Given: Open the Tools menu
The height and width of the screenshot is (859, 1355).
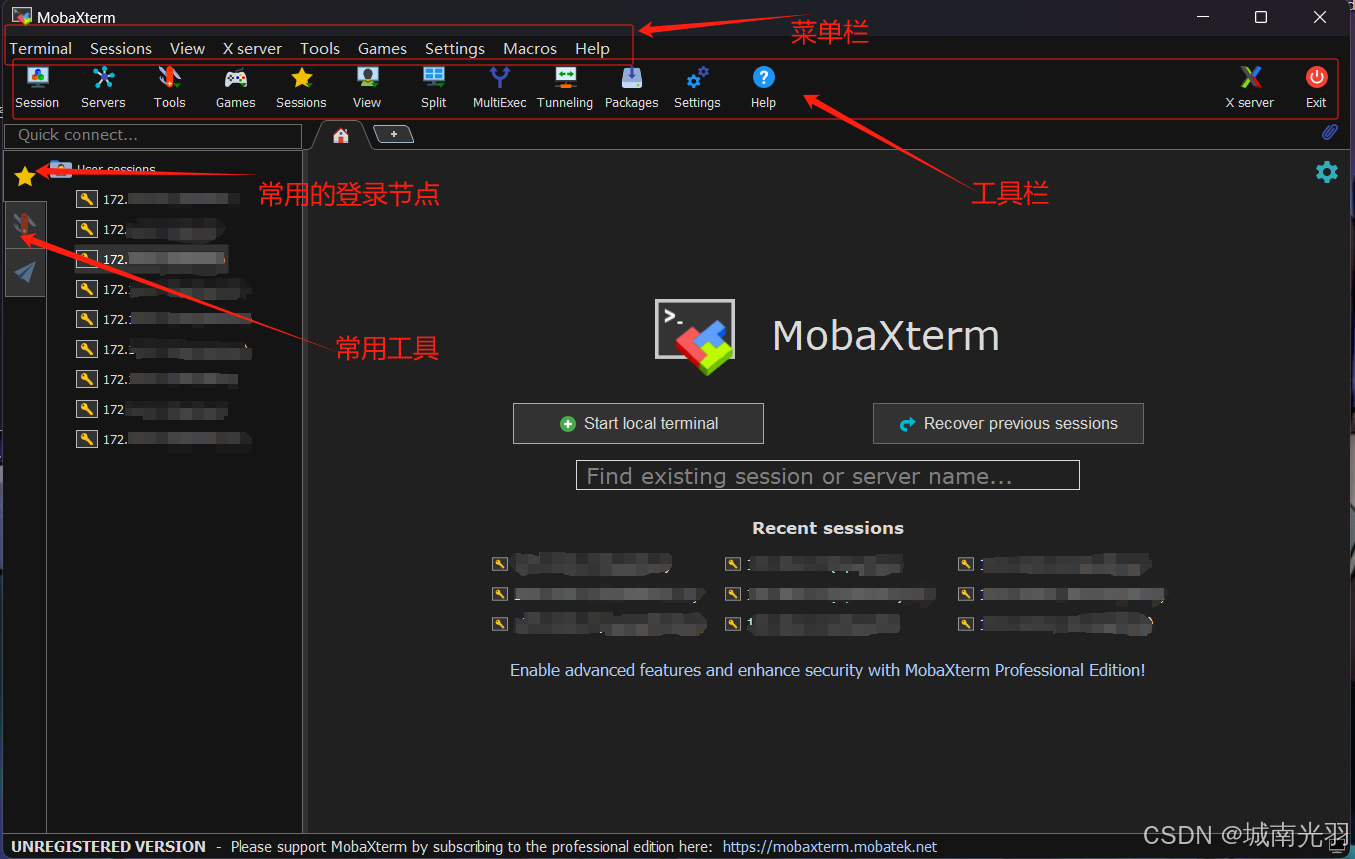Looking at the screenshot, I should [320, 48].
